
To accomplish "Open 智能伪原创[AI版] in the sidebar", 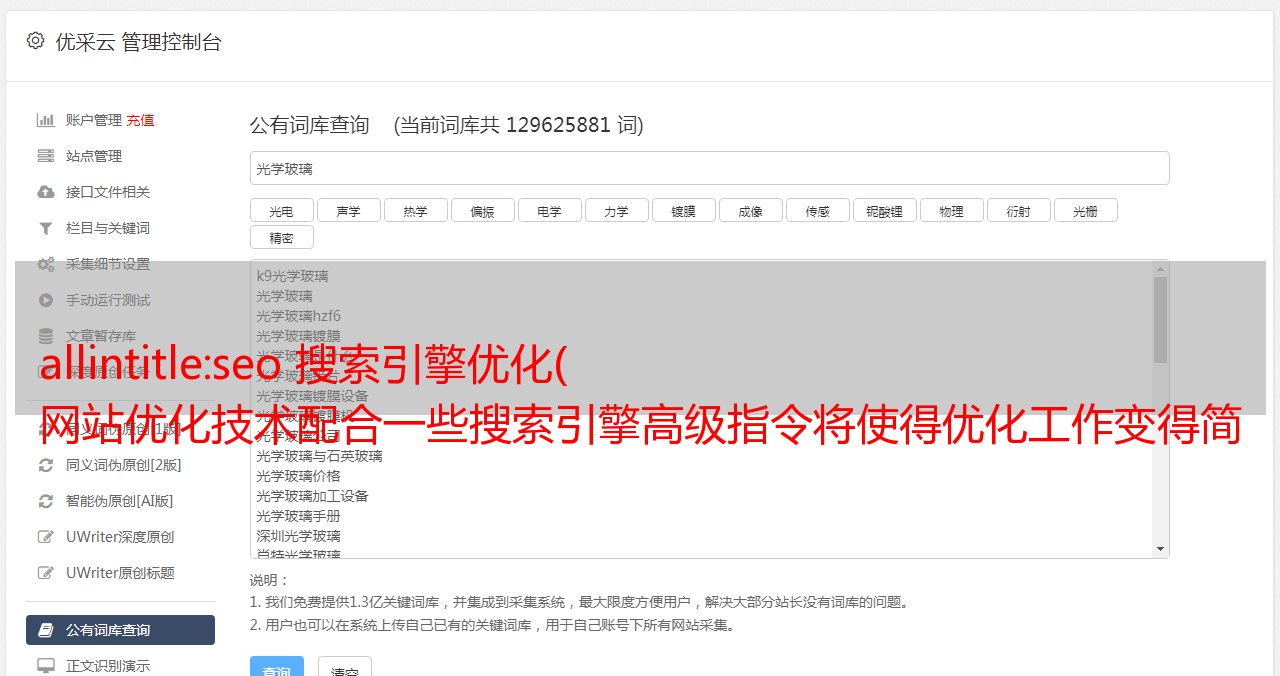I will pos(120,501).
